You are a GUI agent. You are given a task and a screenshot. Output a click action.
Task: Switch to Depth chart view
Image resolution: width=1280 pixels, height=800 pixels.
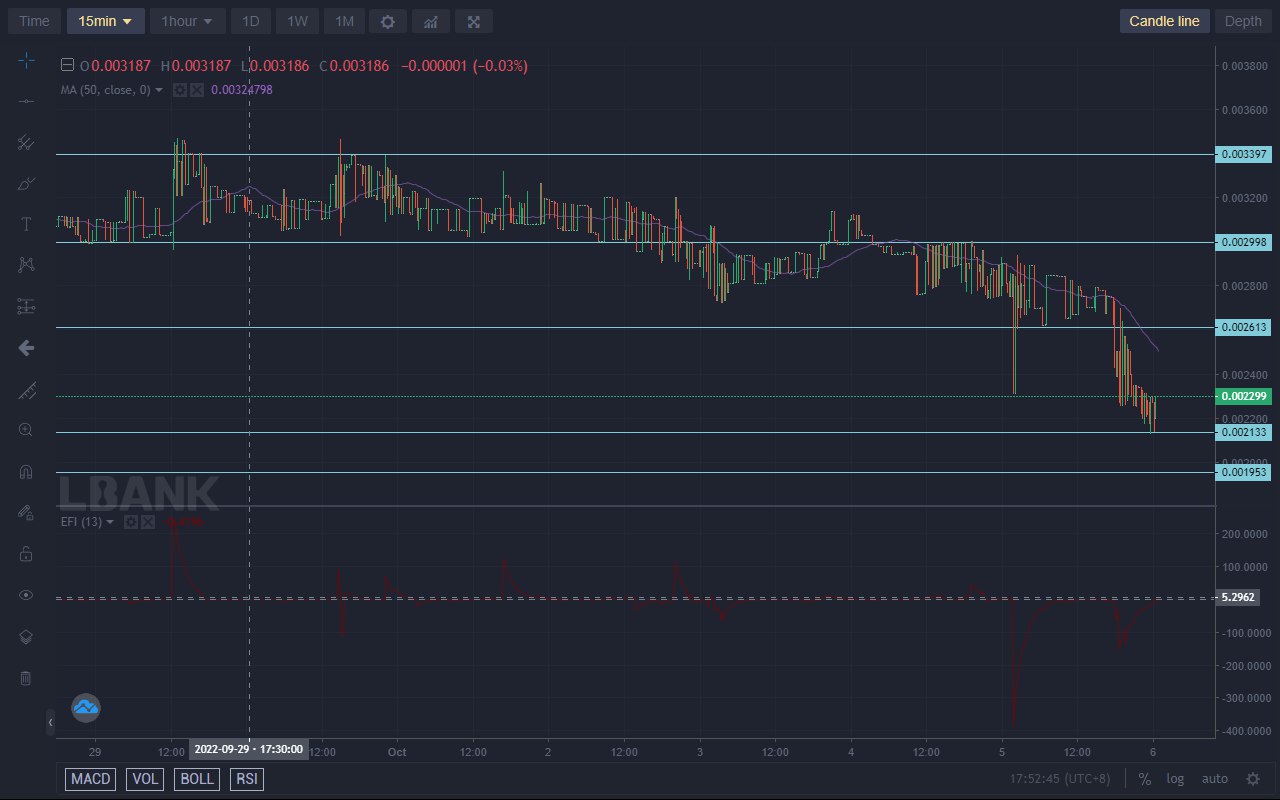coord(1243,21)
